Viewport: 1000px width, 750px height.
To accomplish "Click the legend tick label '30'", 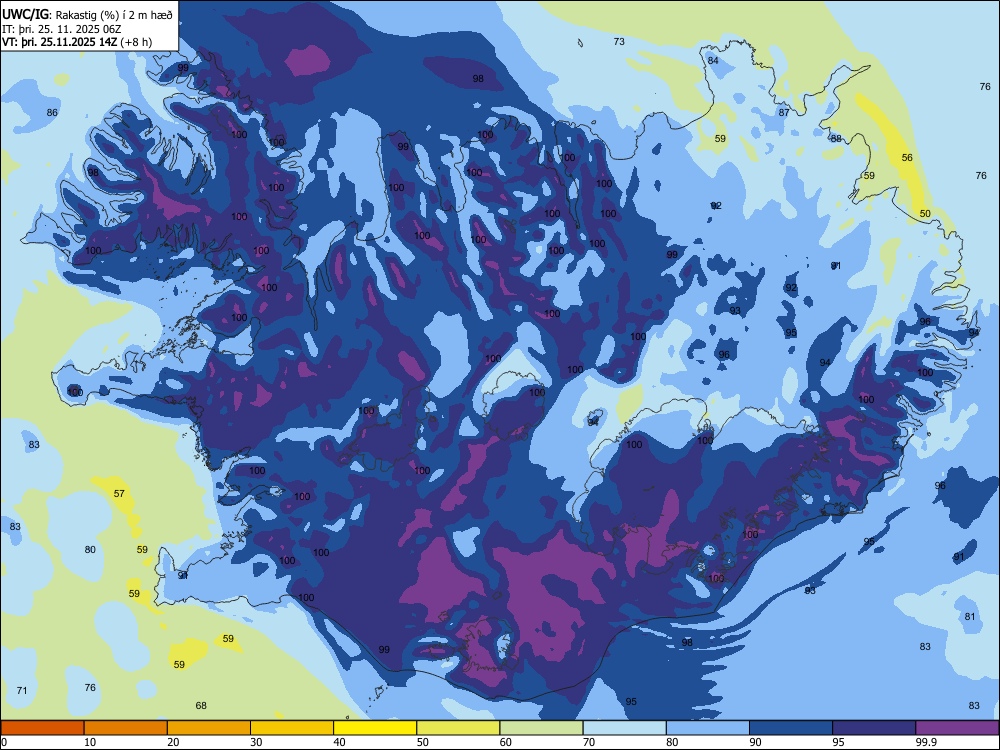I will 256,742.
